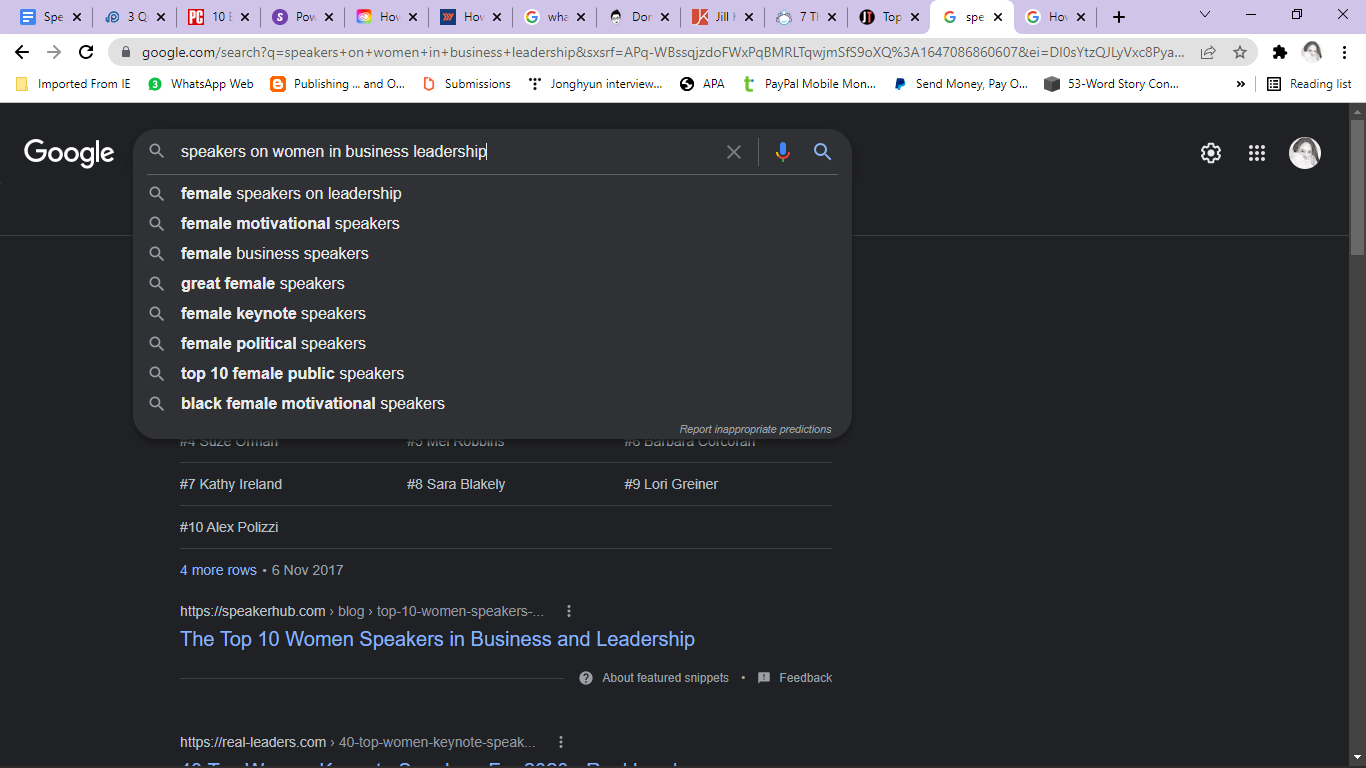
Task: Open Google quick settings gear
Action: click(x=1210, y=152)
